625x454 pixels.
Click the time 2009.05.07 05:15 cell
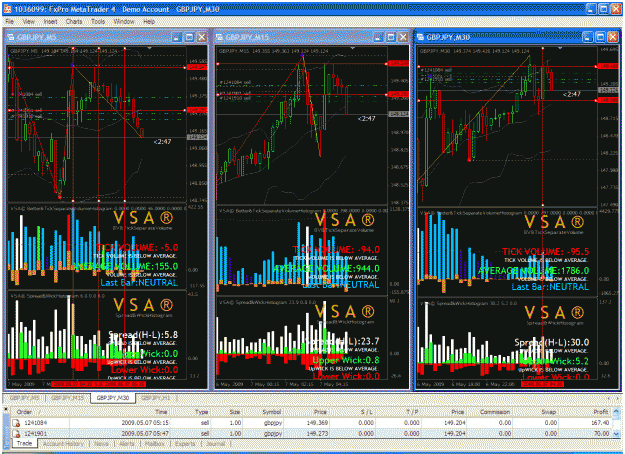click(x=145, y=423)
